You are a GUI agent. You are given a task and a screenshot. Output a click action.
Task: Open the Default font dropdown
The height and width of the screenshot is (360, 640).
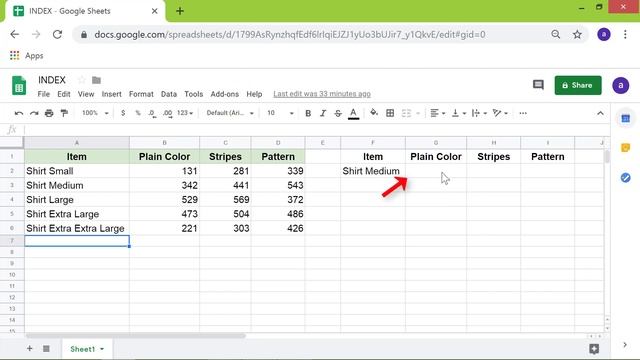tap(230, 113)
